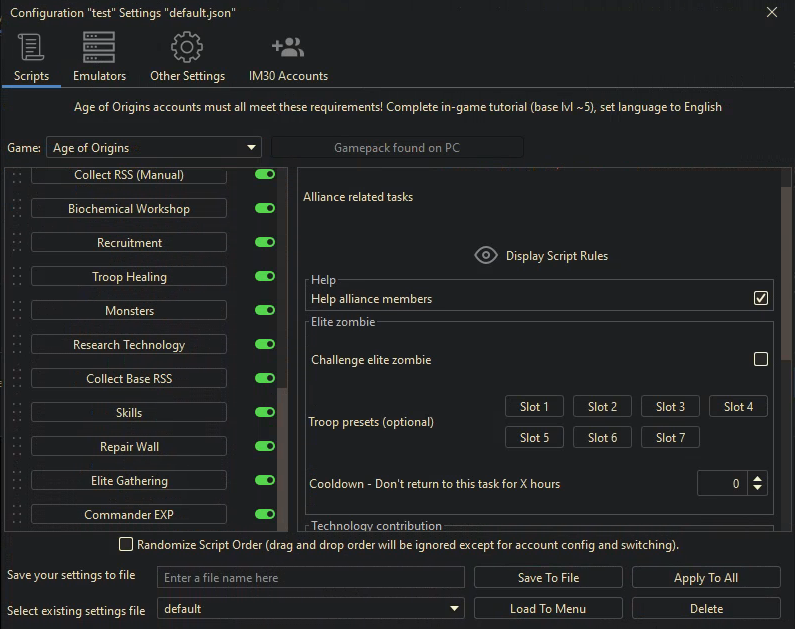Check Randomize Script Order checkbox
The width and height of the screenshot is (795, 629).
pos(126,545)
